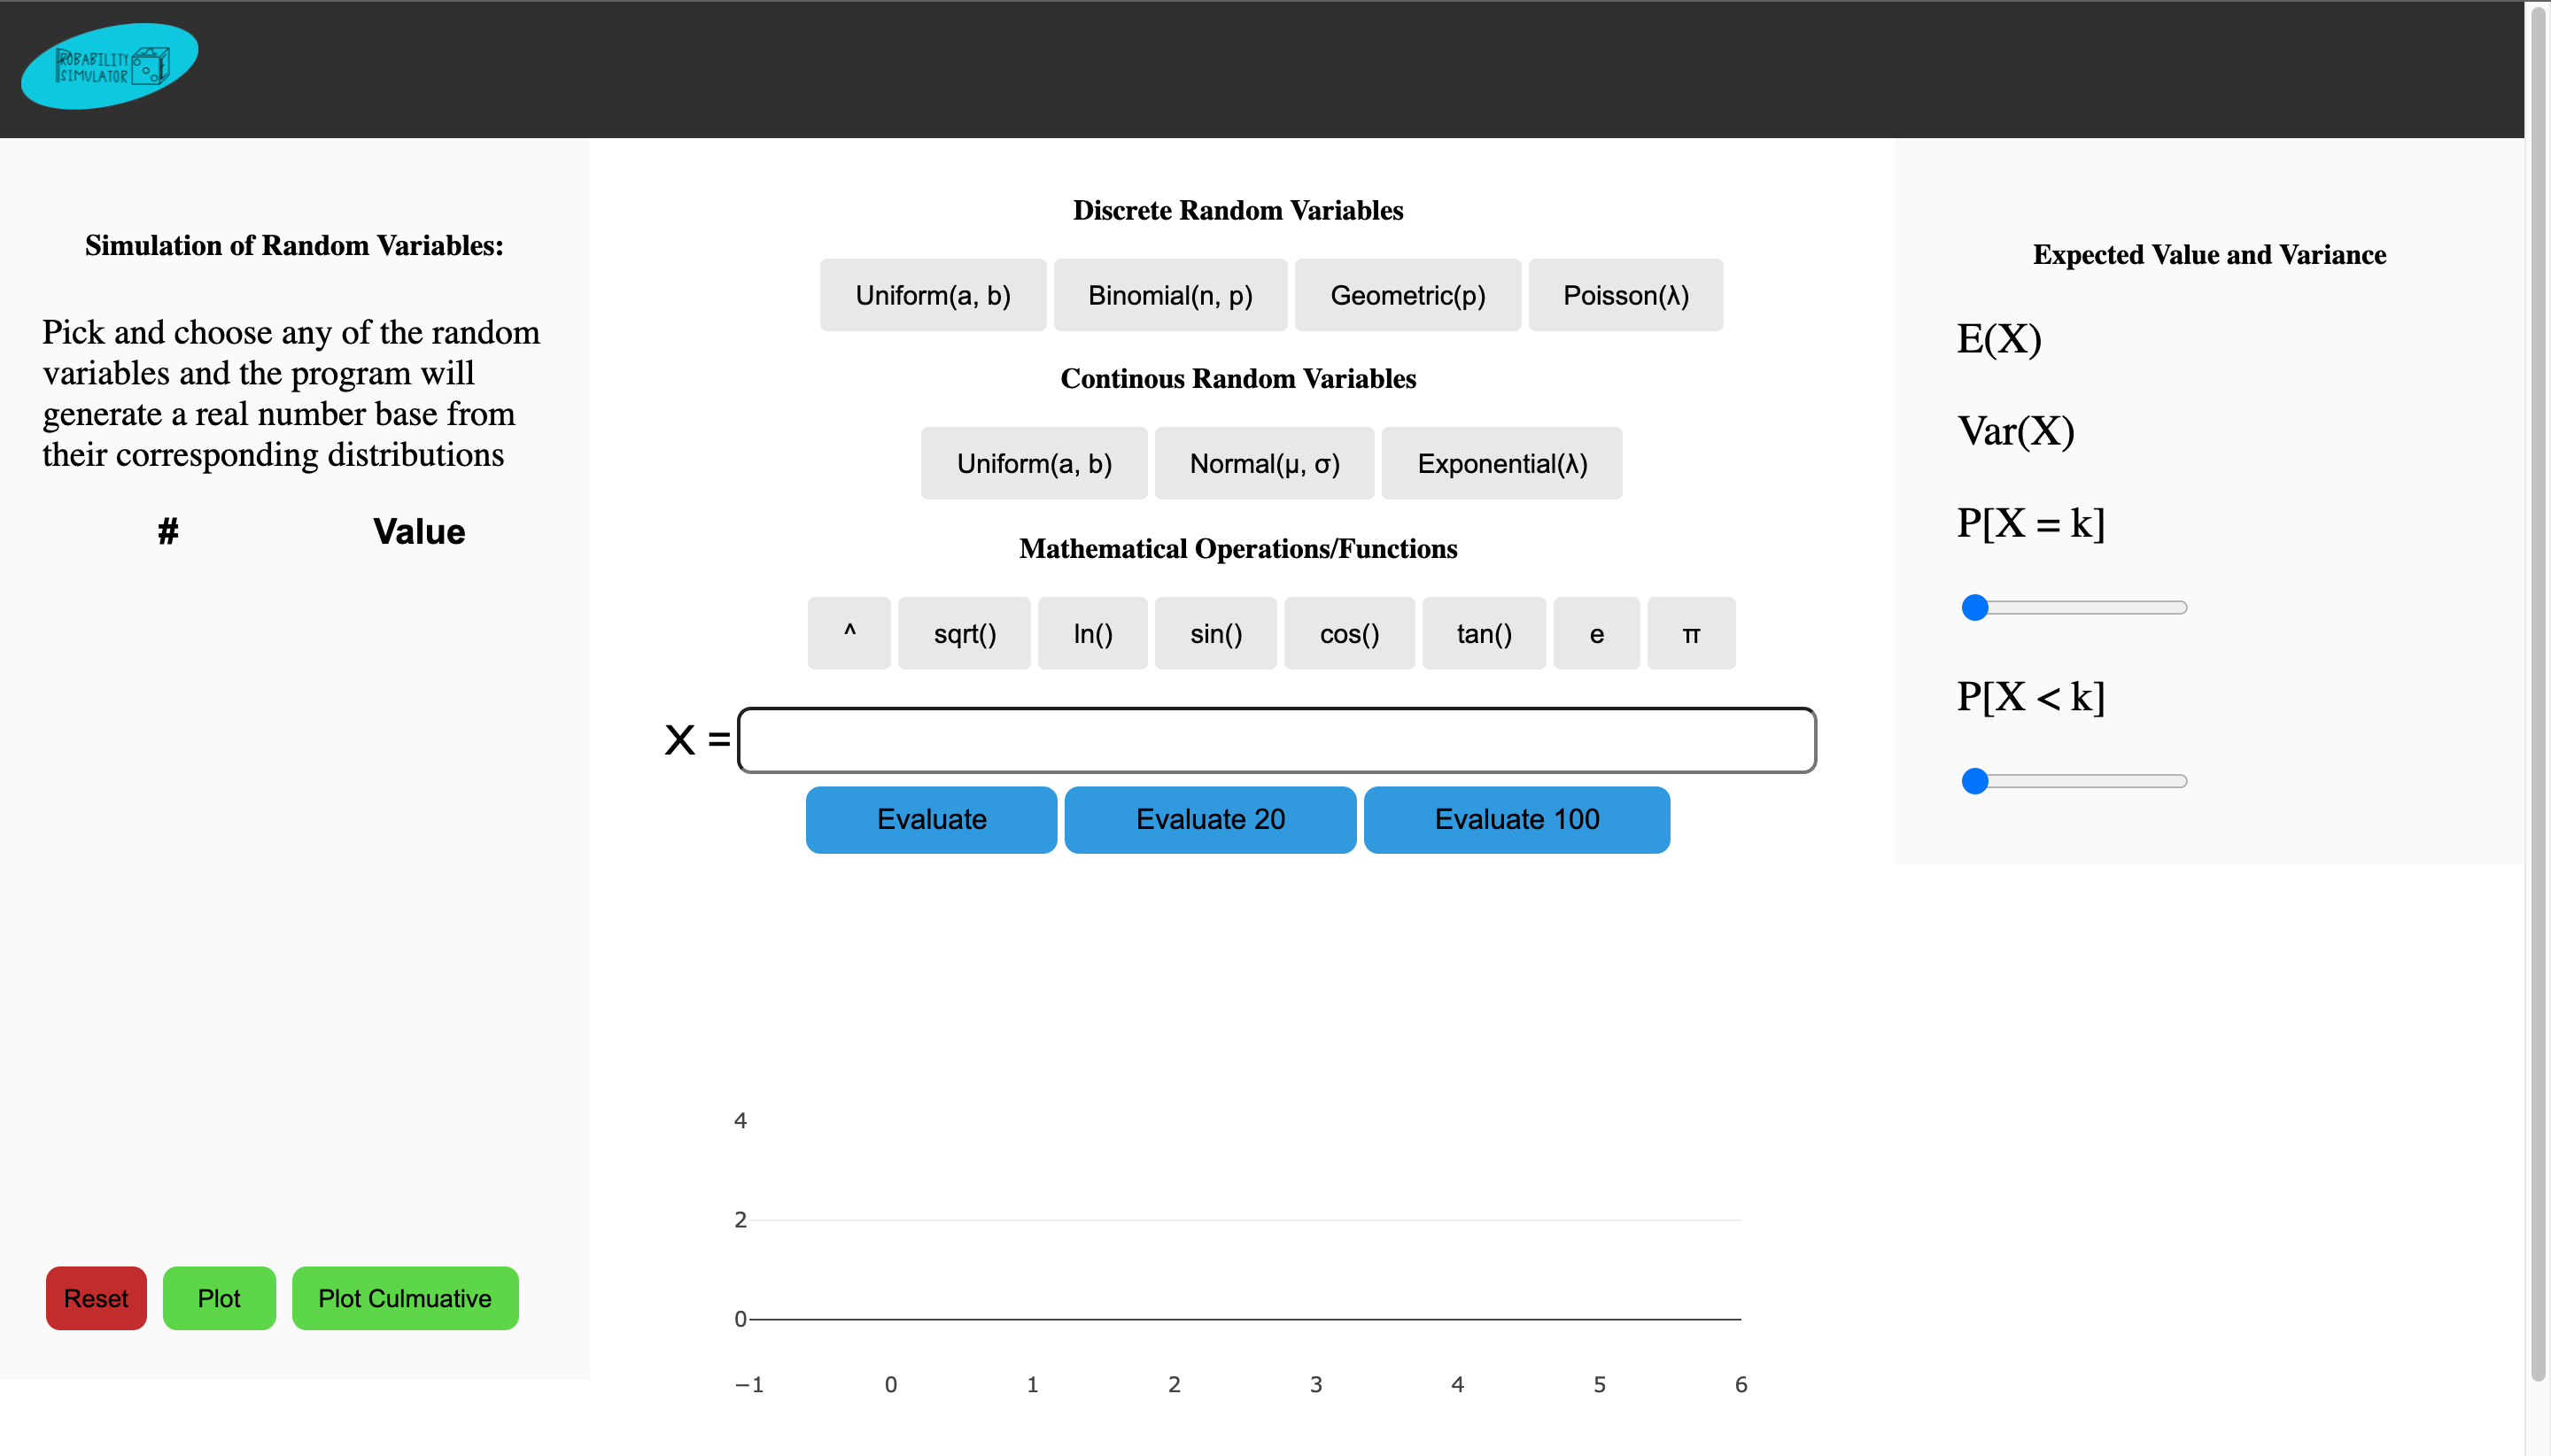
Task: Pick the Geometric(p) distribution
Action: tap(1407, 295)
